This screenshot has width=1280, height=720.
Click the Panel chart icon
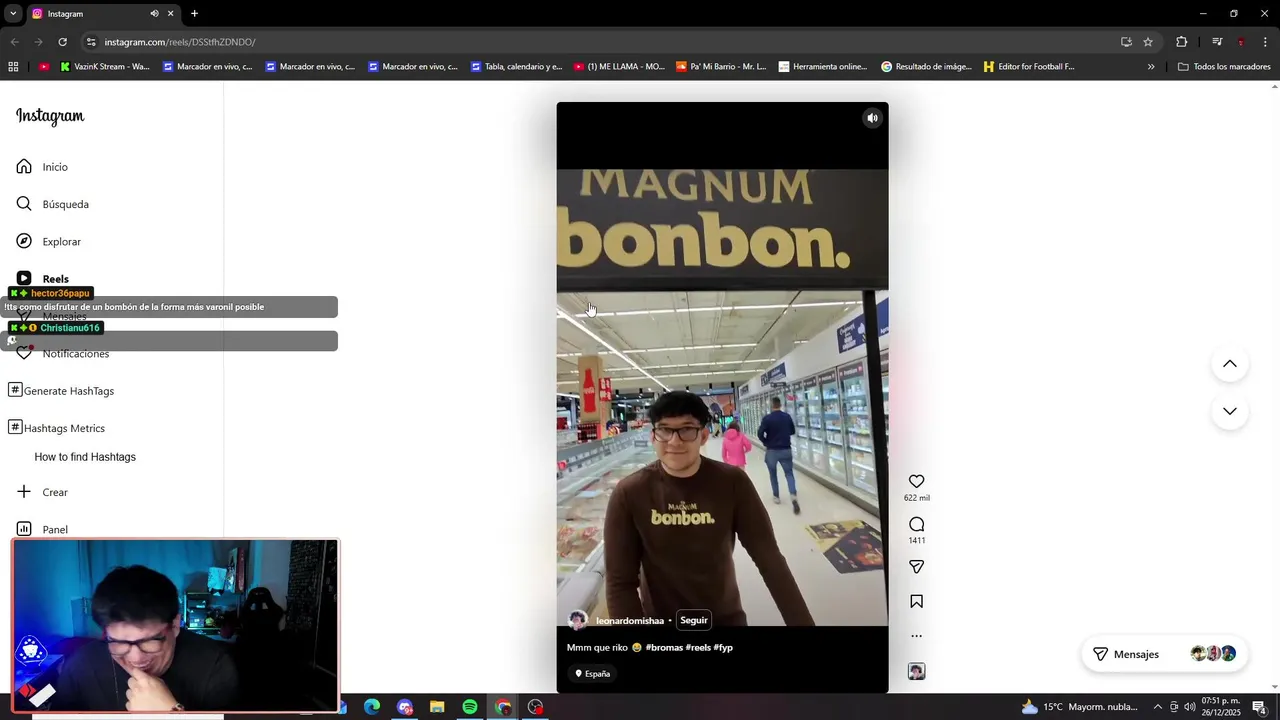(24, 529)
